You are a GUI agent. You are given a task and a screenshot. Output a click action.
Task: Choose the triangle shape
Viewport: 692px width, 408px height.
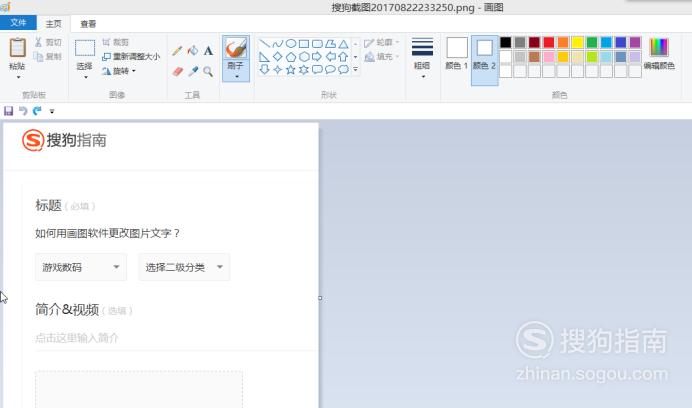tap(343, 44)
